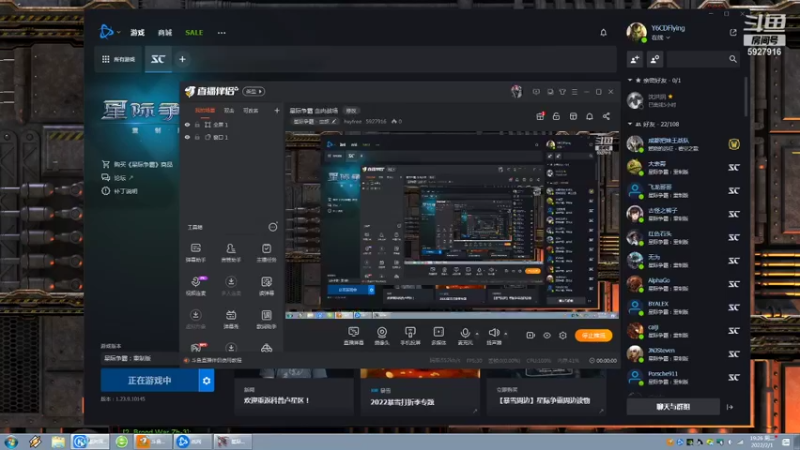Click the add friend icon
Screen dimensions: 800x450
(x=635, y=59)
